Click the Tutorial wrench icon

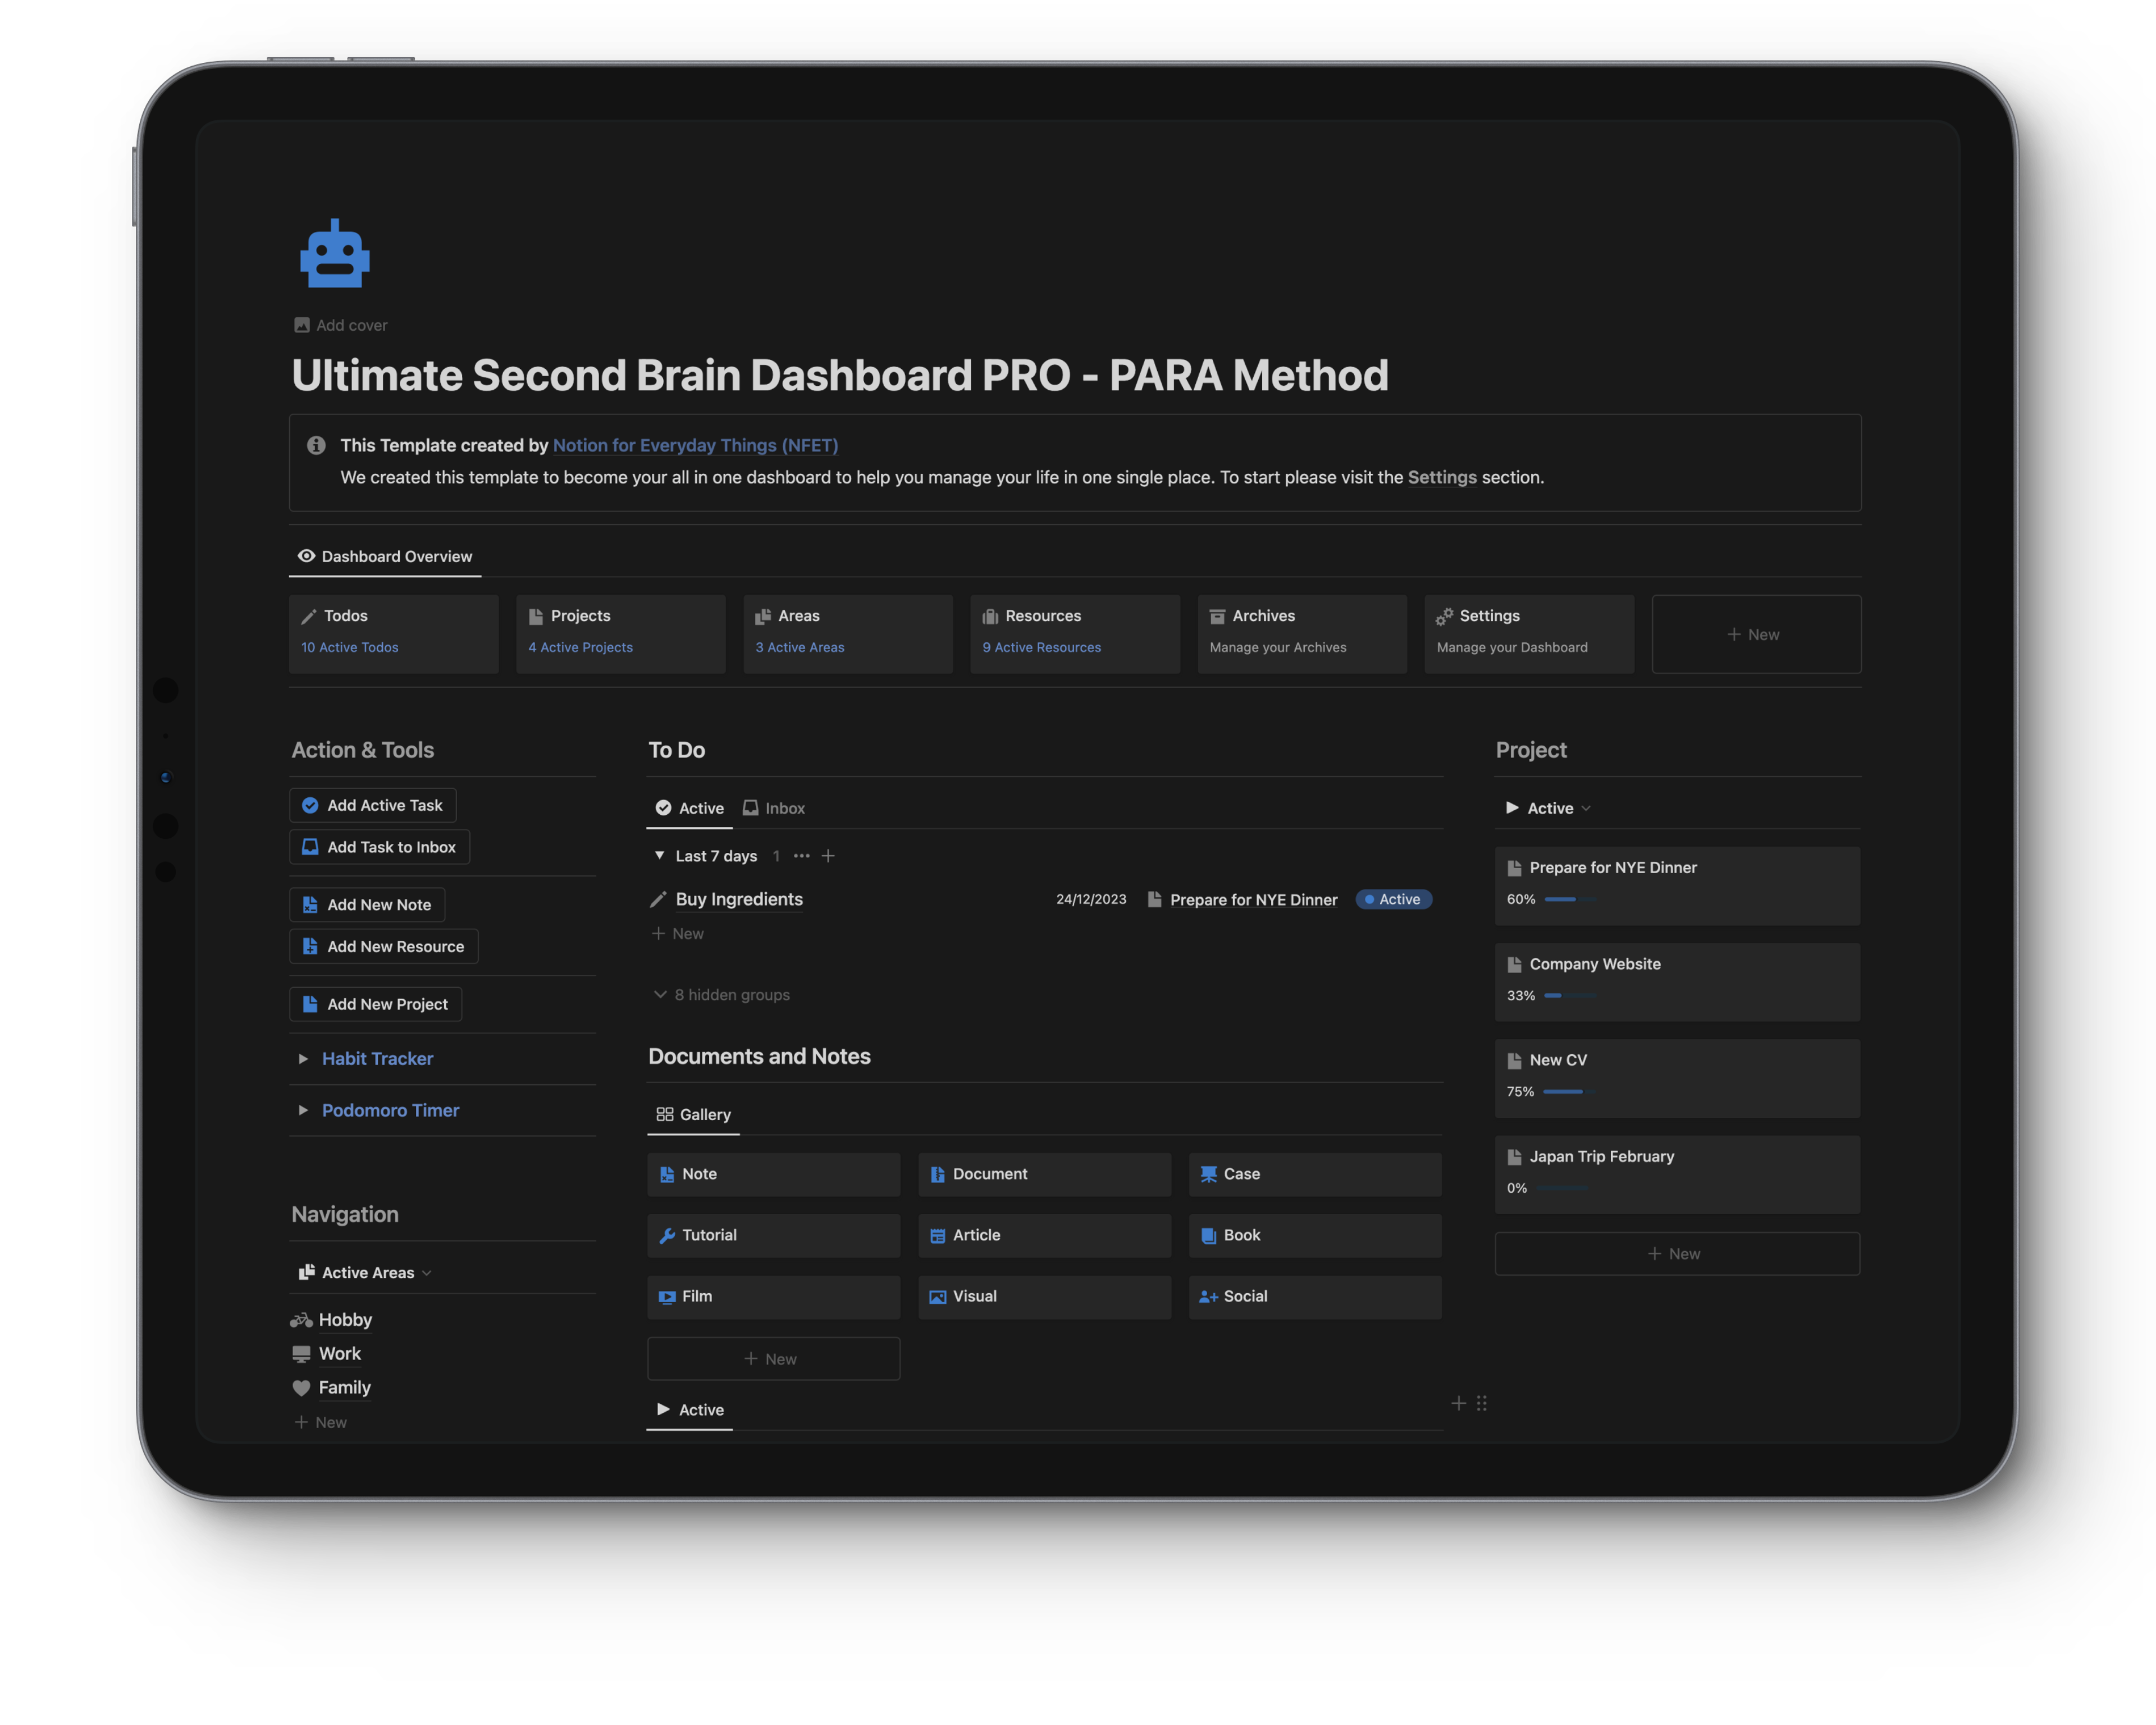[x=667, y=1236]
